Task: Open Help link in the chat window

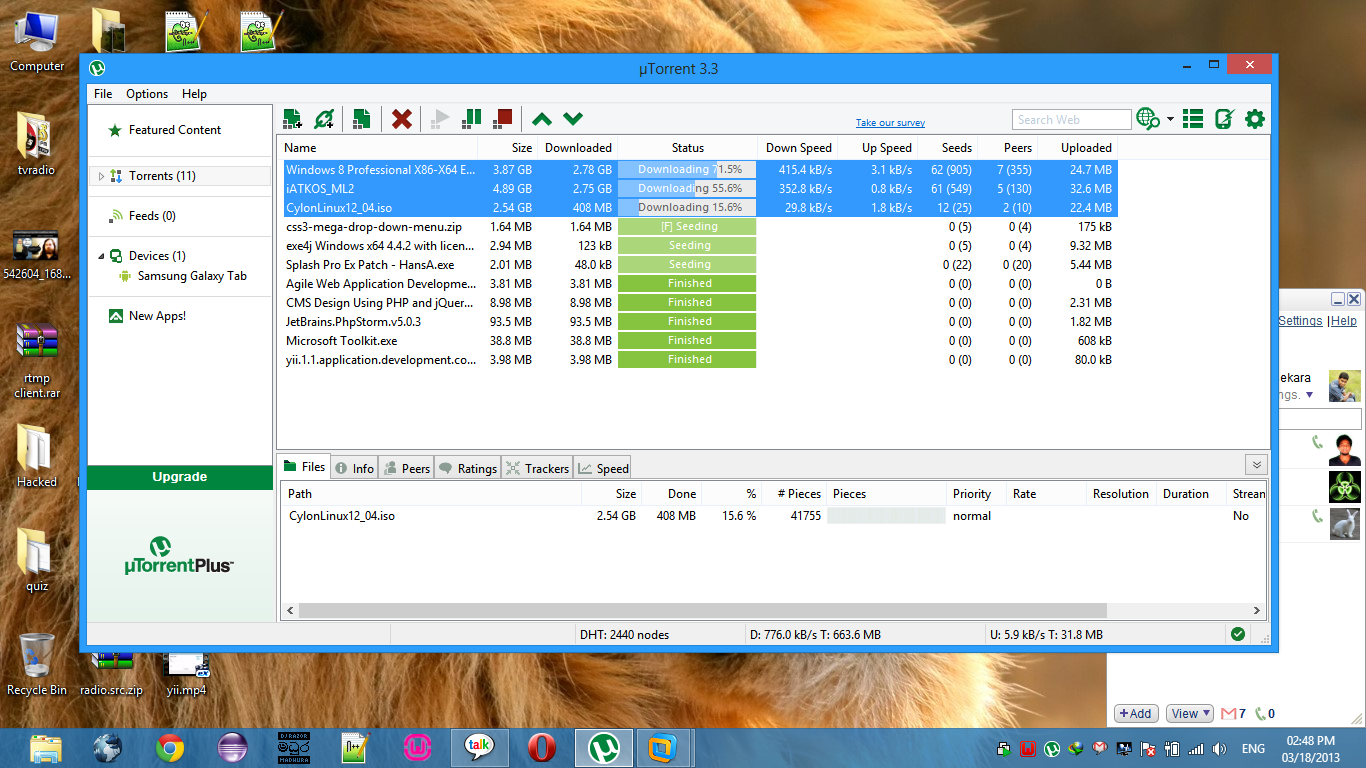Action: [x=1344, y=321]
